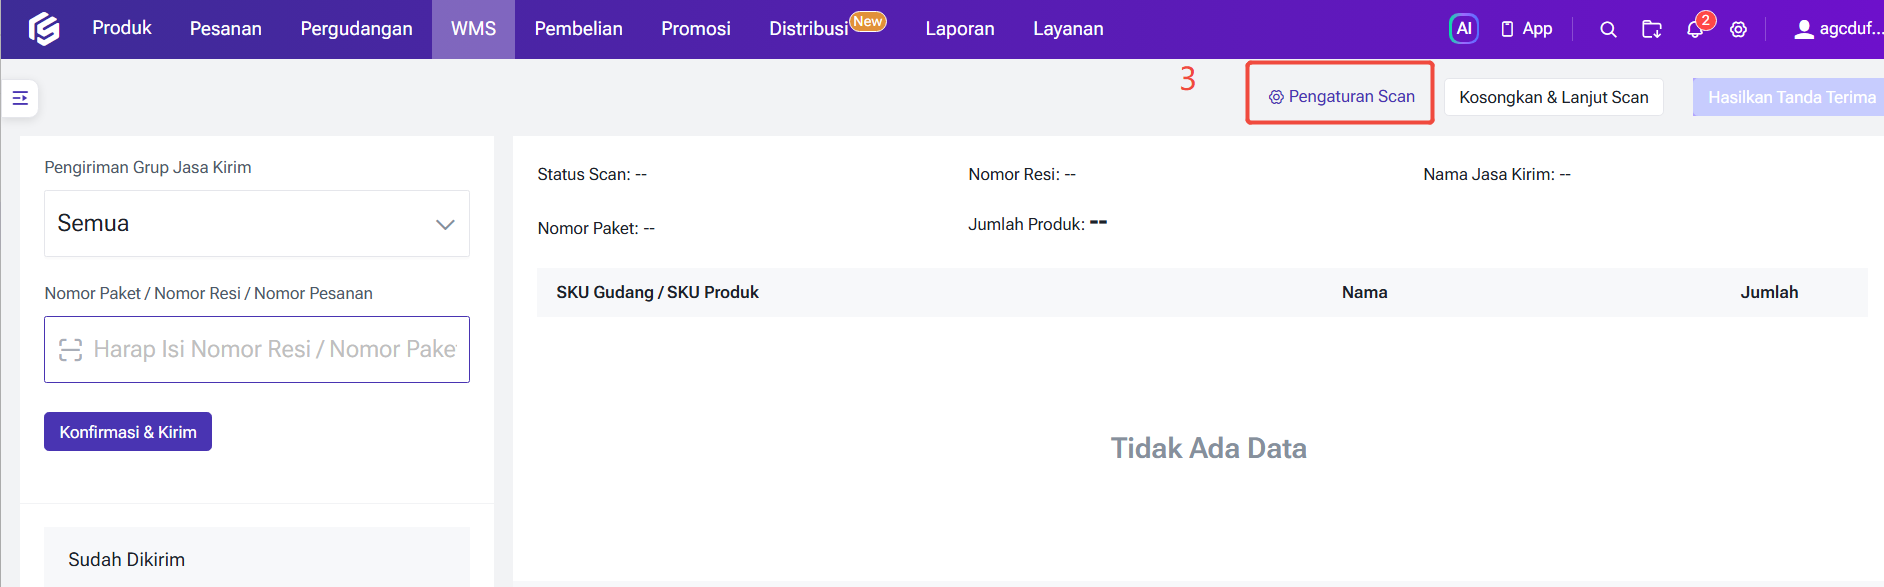
Task: Open the App download phone icon
Action: click(x=1507, y=29)
